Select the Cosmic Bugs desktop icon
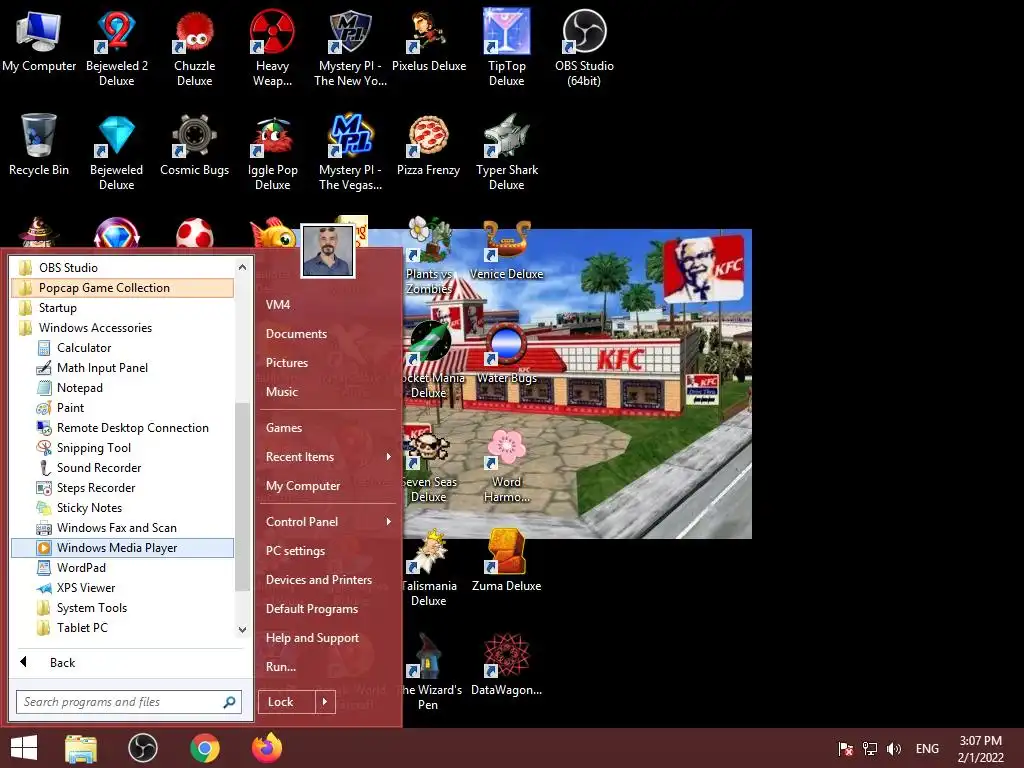Screen dimensions: 1024x768 point(194,144)
